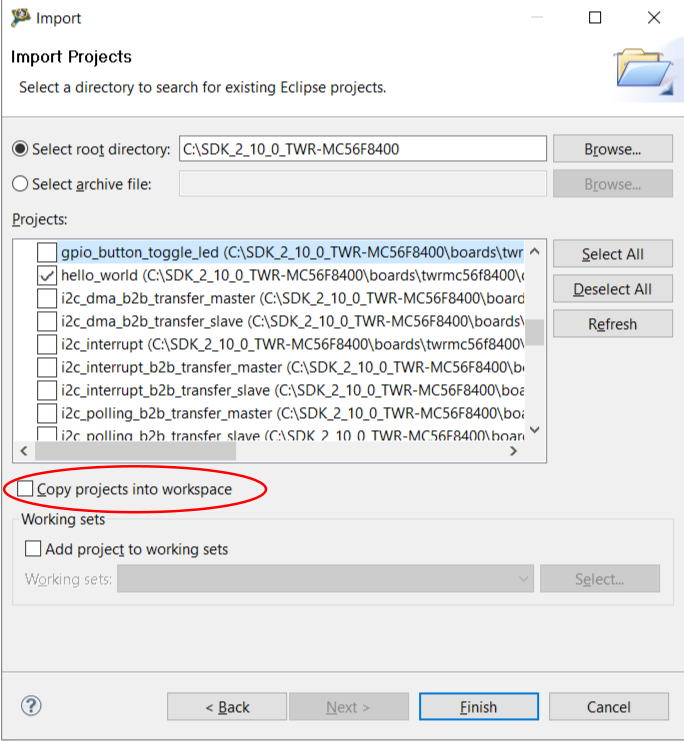Select the i2c_dma_b2b_transfer_slave row text
Image resolution: width=684 pixels, height=742 pixels.
pyautogui.click(x=292, y=321)
